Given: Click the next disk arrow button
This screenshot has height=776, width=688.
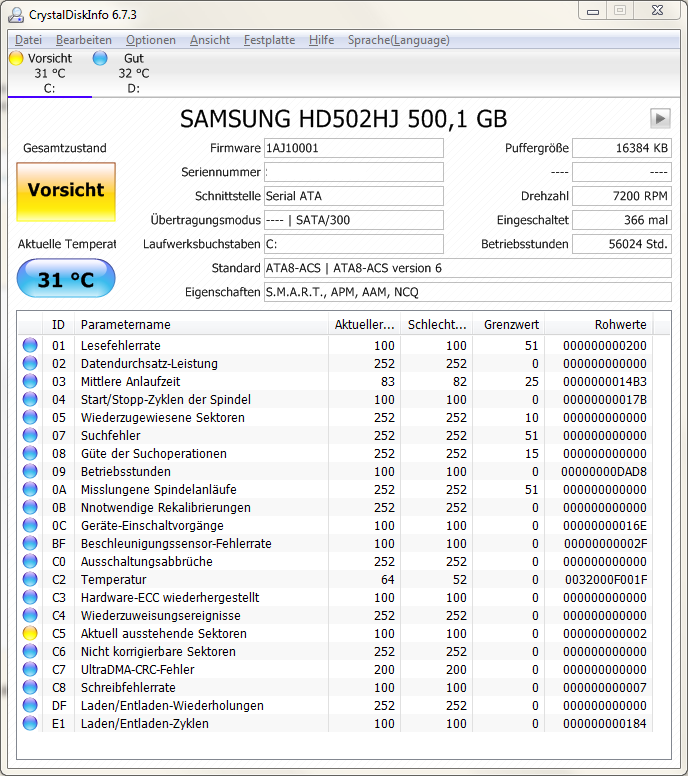Looking at the screenshot, I should point(660,119).
